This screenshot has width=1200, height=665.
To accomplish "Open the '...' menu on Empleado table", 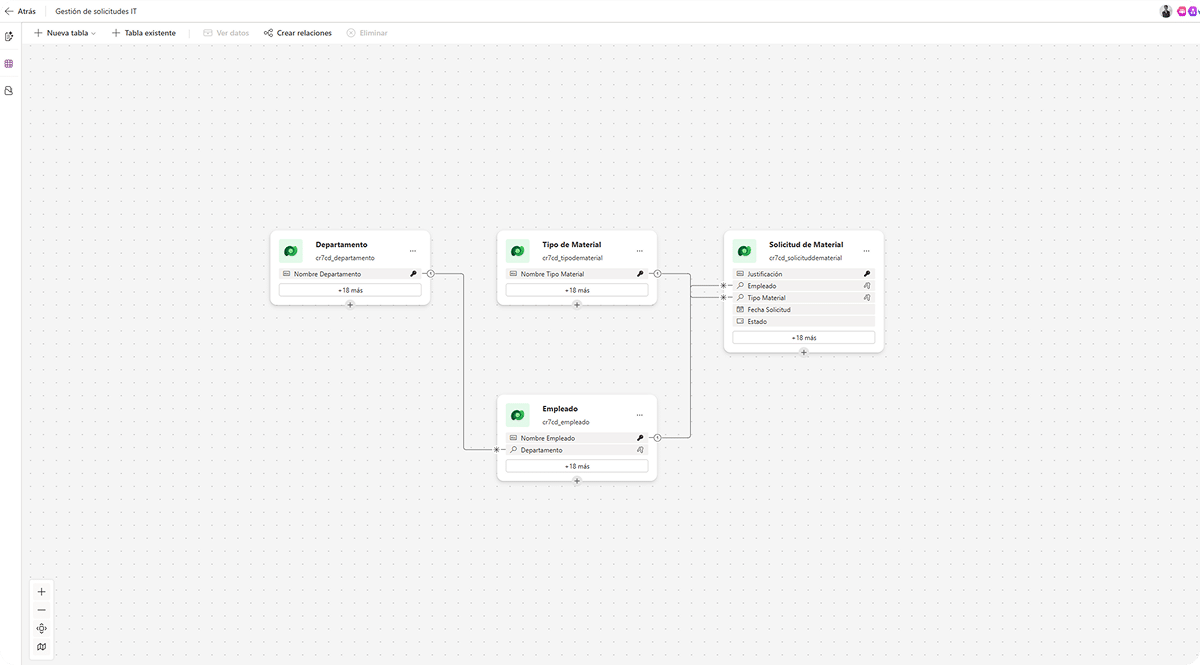I will (x=639, y=413).
